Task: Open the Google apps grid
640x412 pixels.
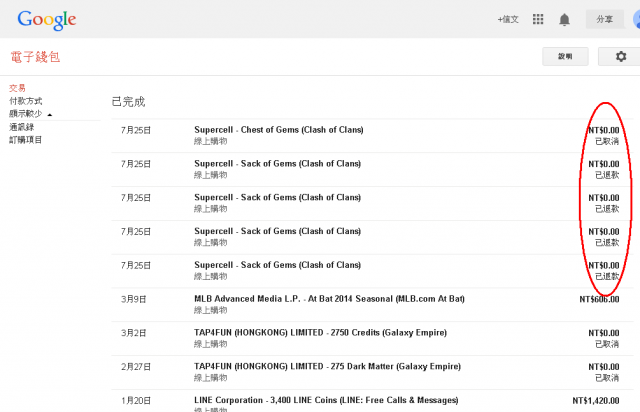Action: (x=538, y=19)
